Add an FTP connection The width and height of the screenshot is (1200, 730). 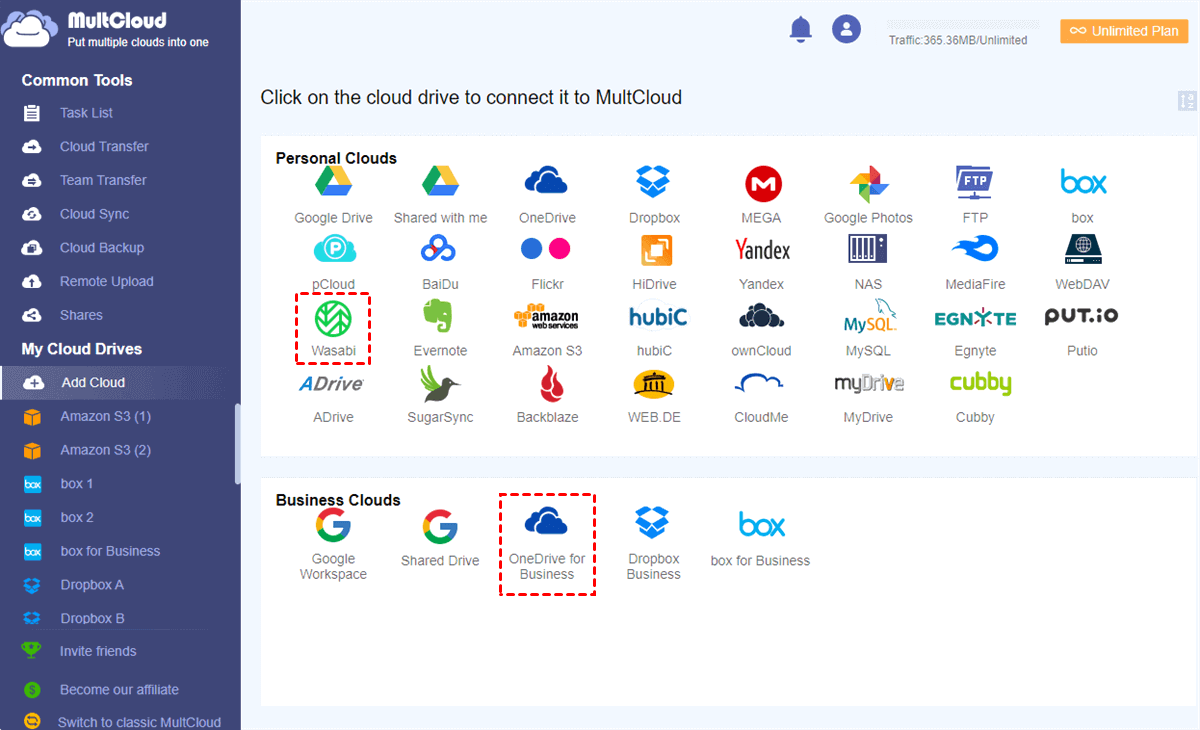[974, 183]
